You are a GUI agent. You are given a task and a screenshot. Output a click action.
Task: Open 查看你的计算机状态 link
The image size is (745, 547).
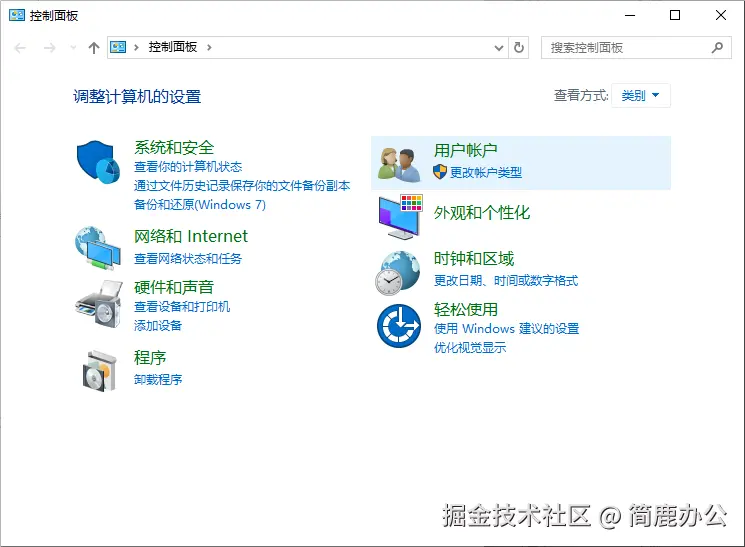[x=188, y=167]
